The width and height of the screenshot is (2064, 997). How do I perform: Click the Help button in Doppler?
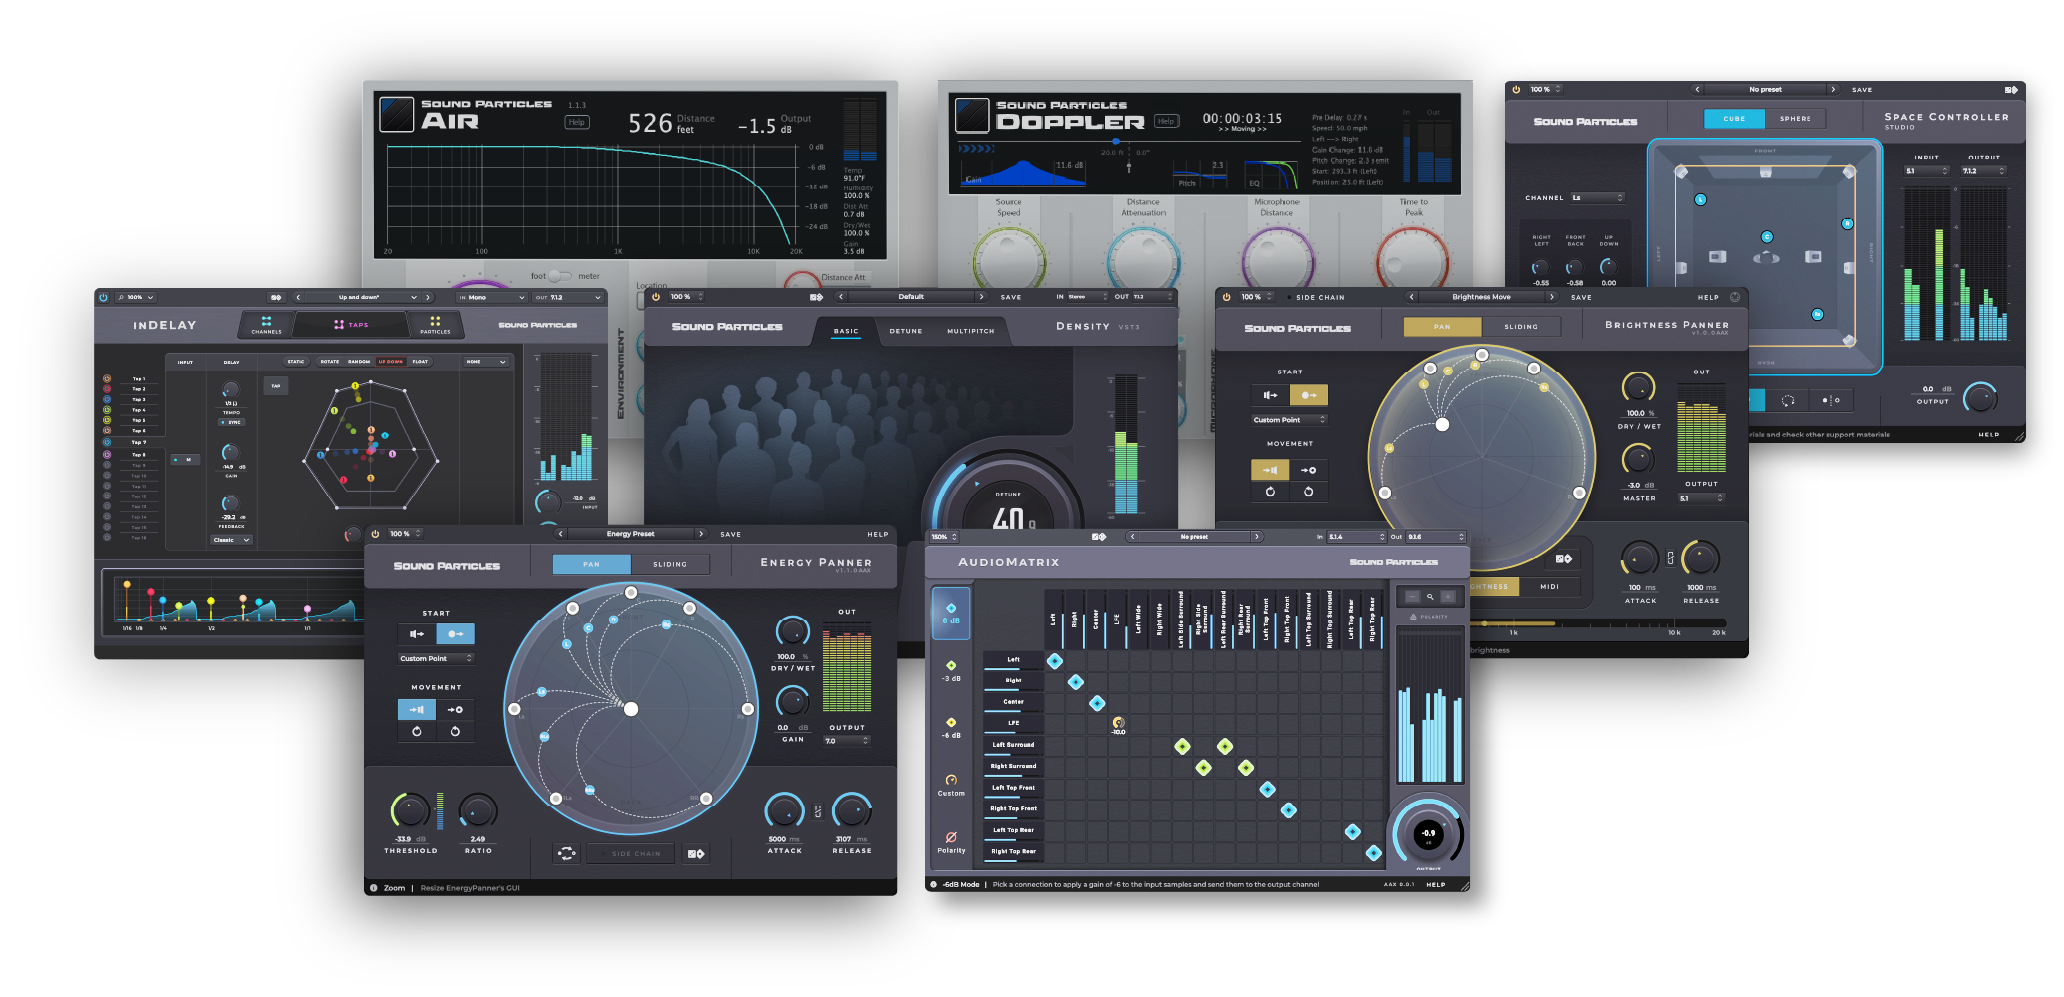[x=1166, y=119]
